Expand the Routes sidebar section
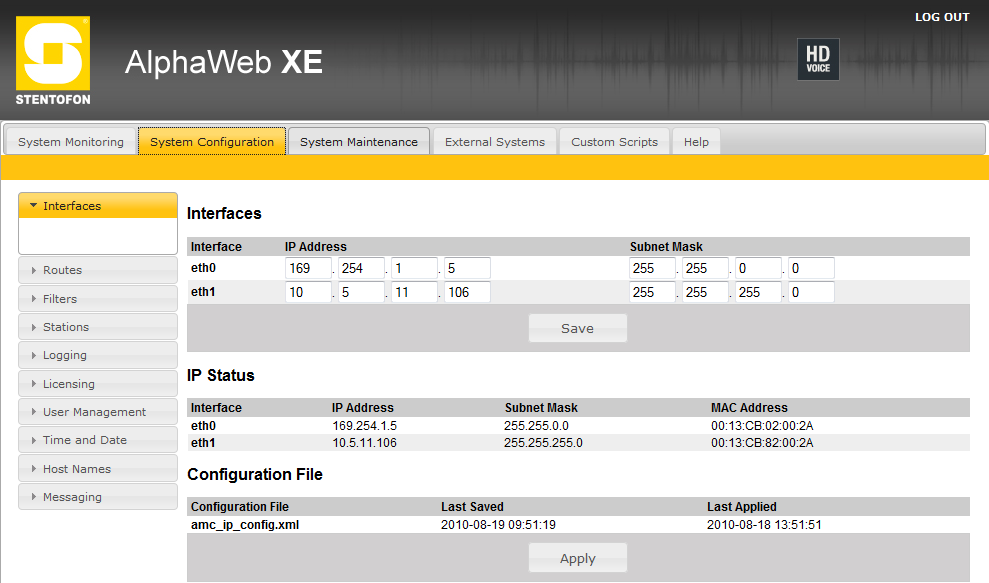Viewport: 989px width, 583px height. pos(97,270)
